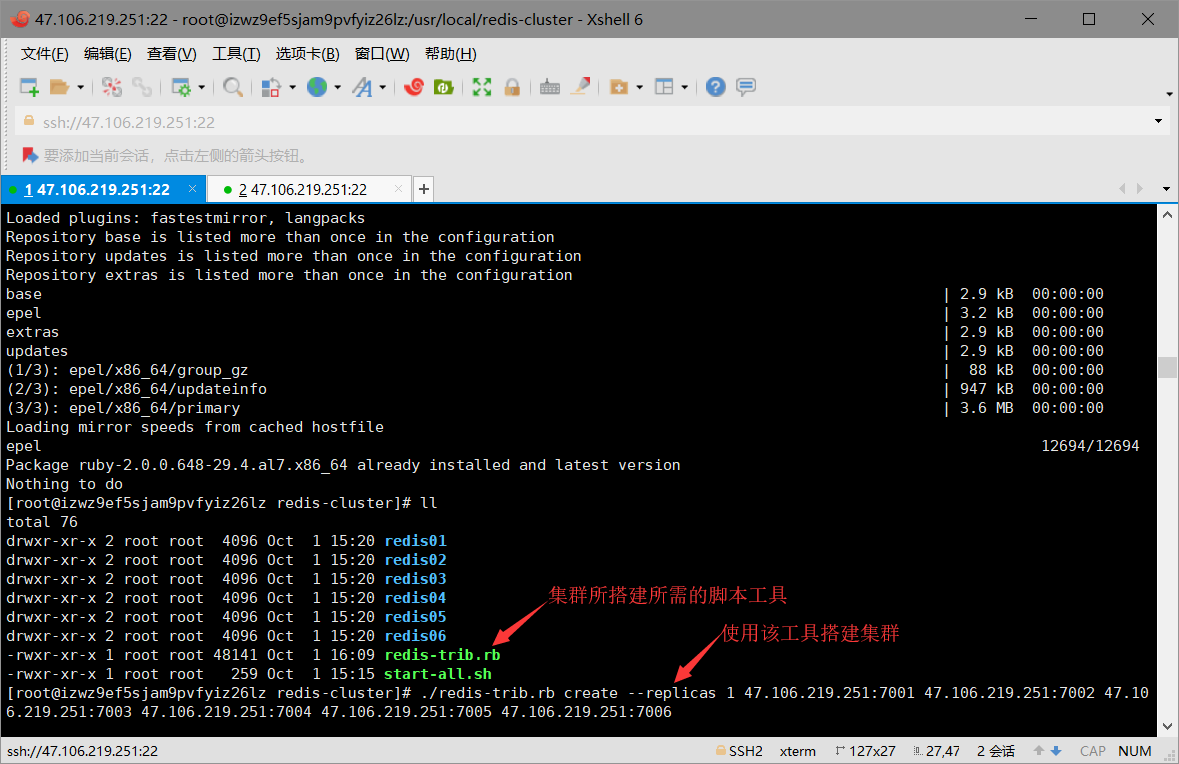Image resolution: width=1179 pixels, height=764 pixels.
Task: Open Help with question mark icon
Action: 716,87
